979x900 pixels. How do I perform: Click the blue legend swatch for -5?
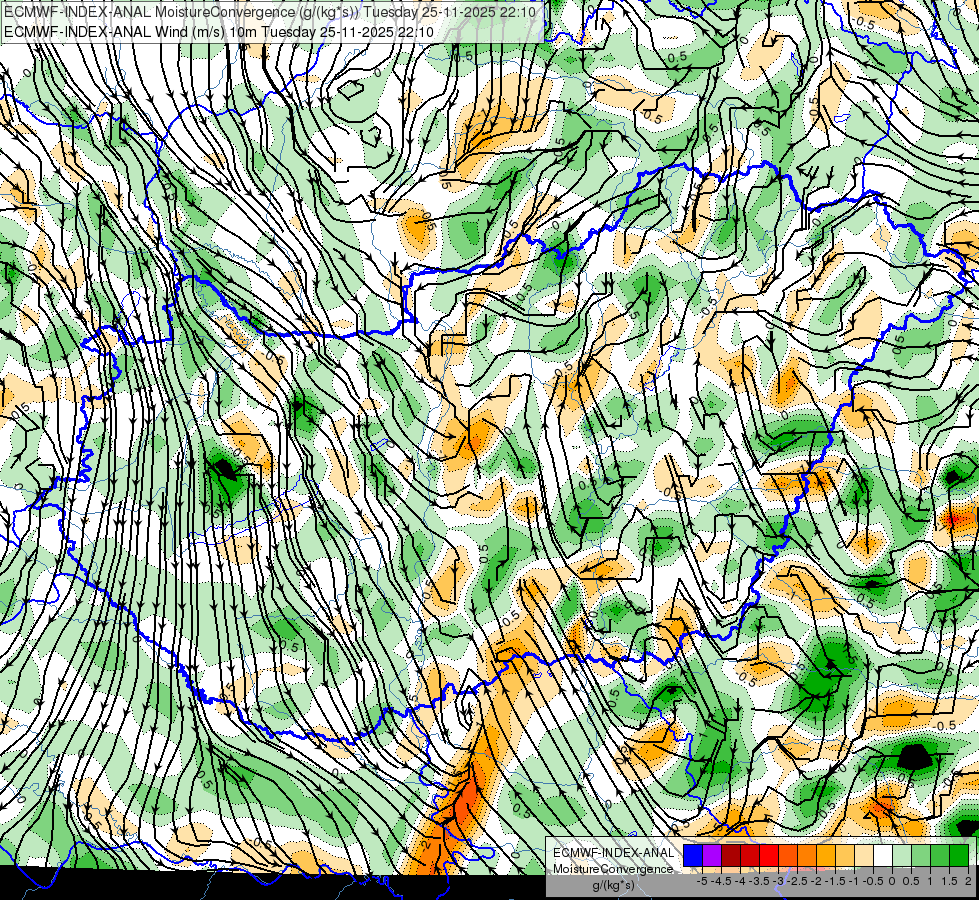[693, 855]
